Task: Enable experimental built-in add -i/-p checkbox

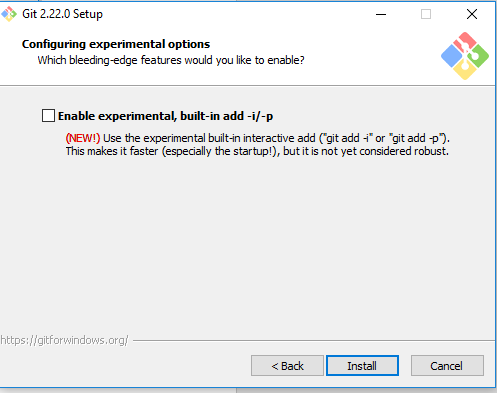Action: click(48, 116)
